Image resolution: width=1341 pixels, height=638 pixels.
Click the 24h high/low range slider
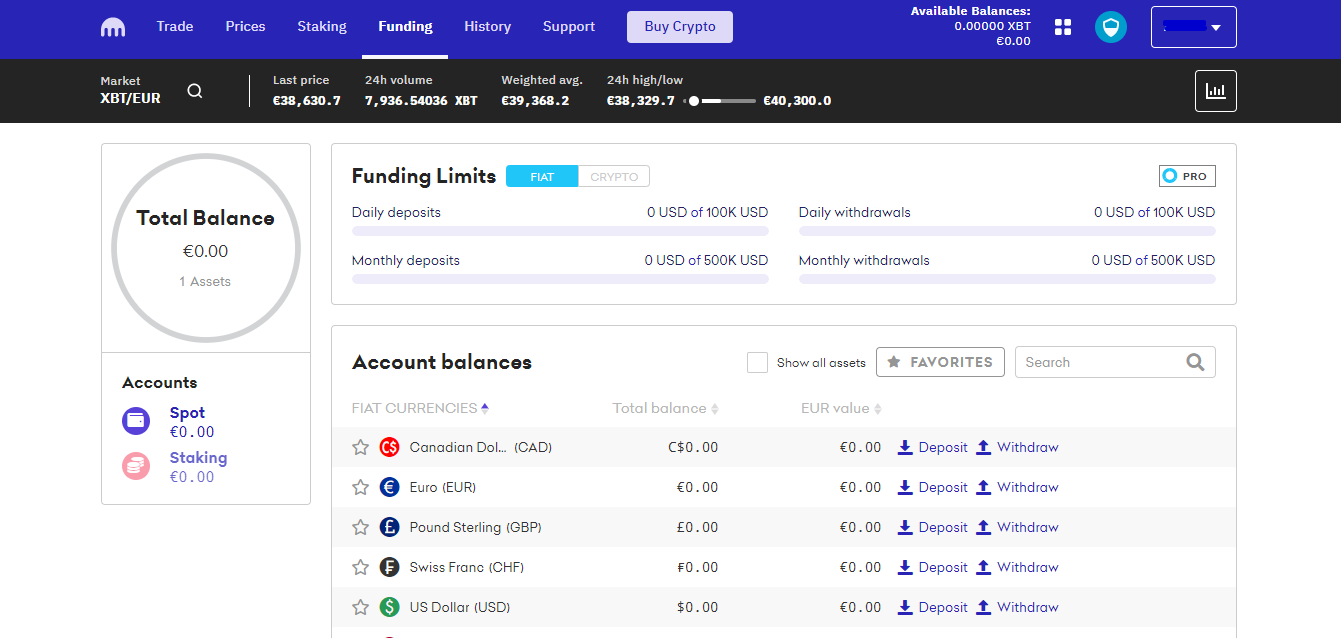(x=720, y=101)
